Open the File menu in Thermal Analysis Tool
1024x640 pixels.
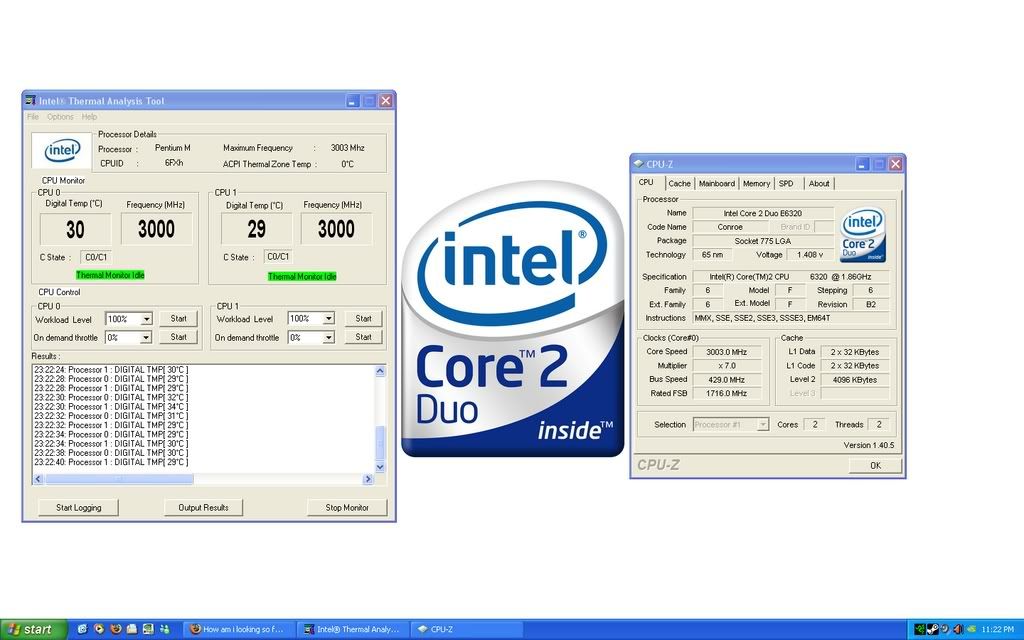(x=33, y=117)
